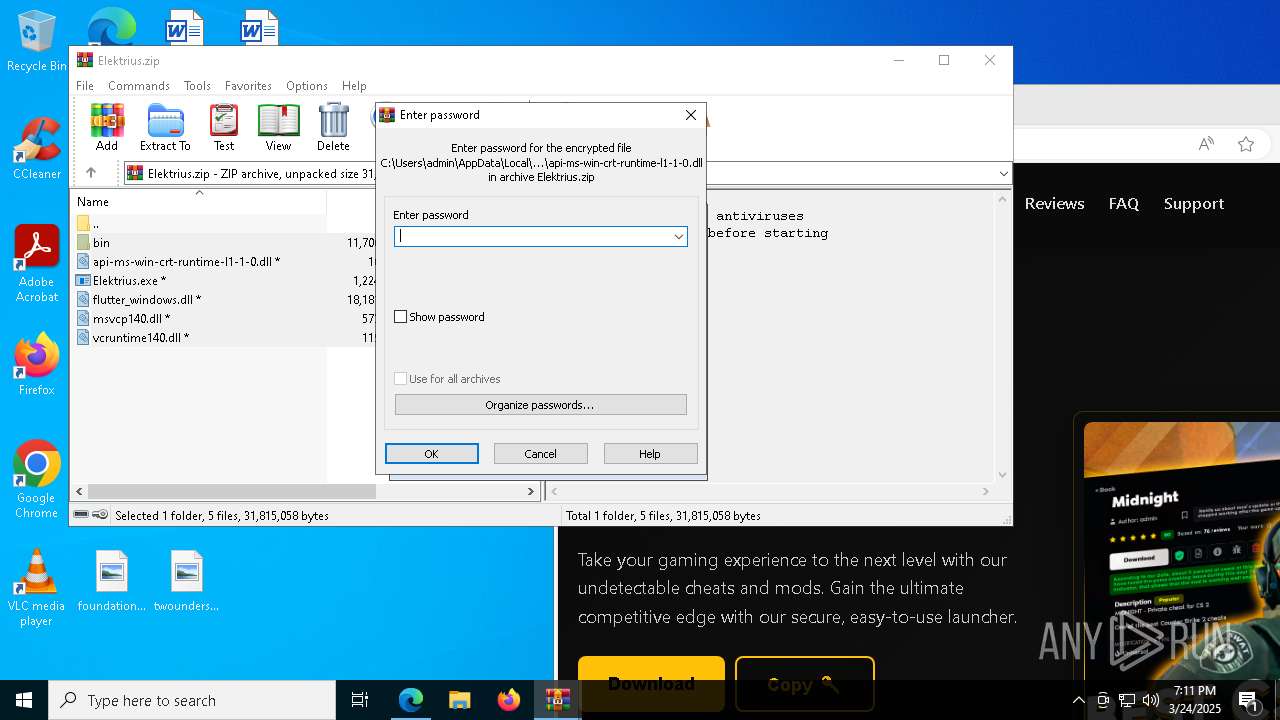The image size is (1280, 720).
Task: Open File Explorer from the taskbar
Action: tap(460, 700)
